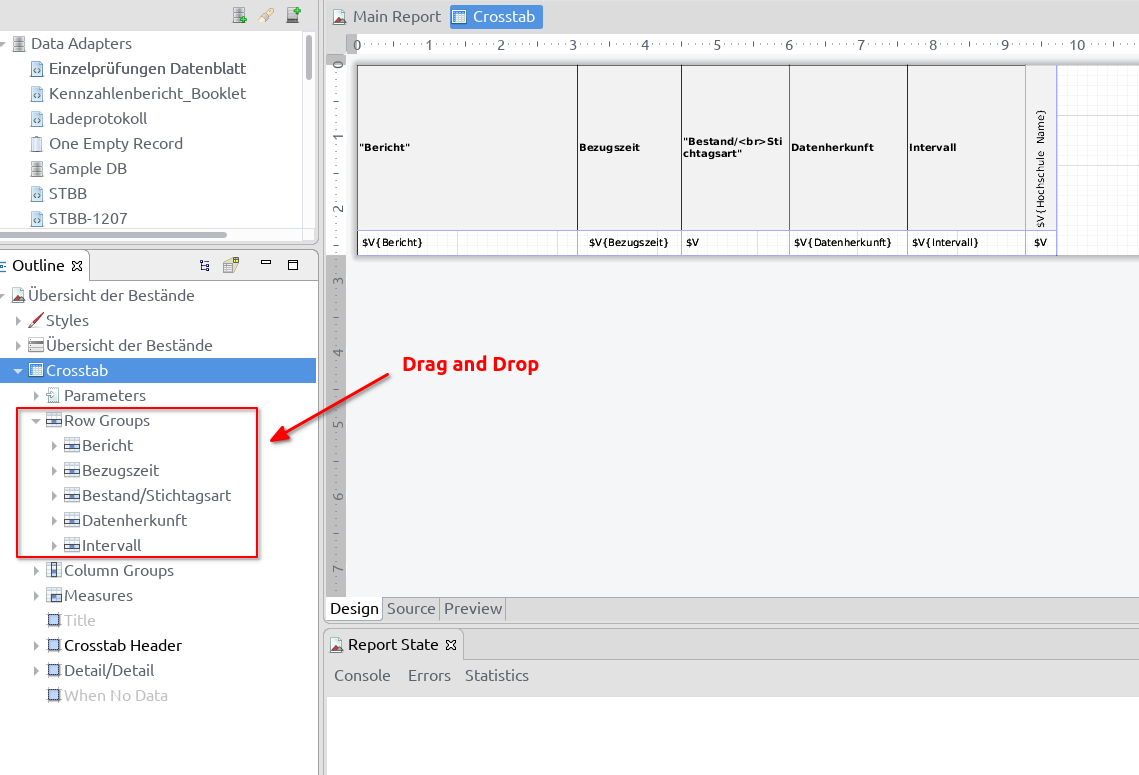Expand the Measures node
The height and width of the screenshot is (775, 1139).
(36, 596)
